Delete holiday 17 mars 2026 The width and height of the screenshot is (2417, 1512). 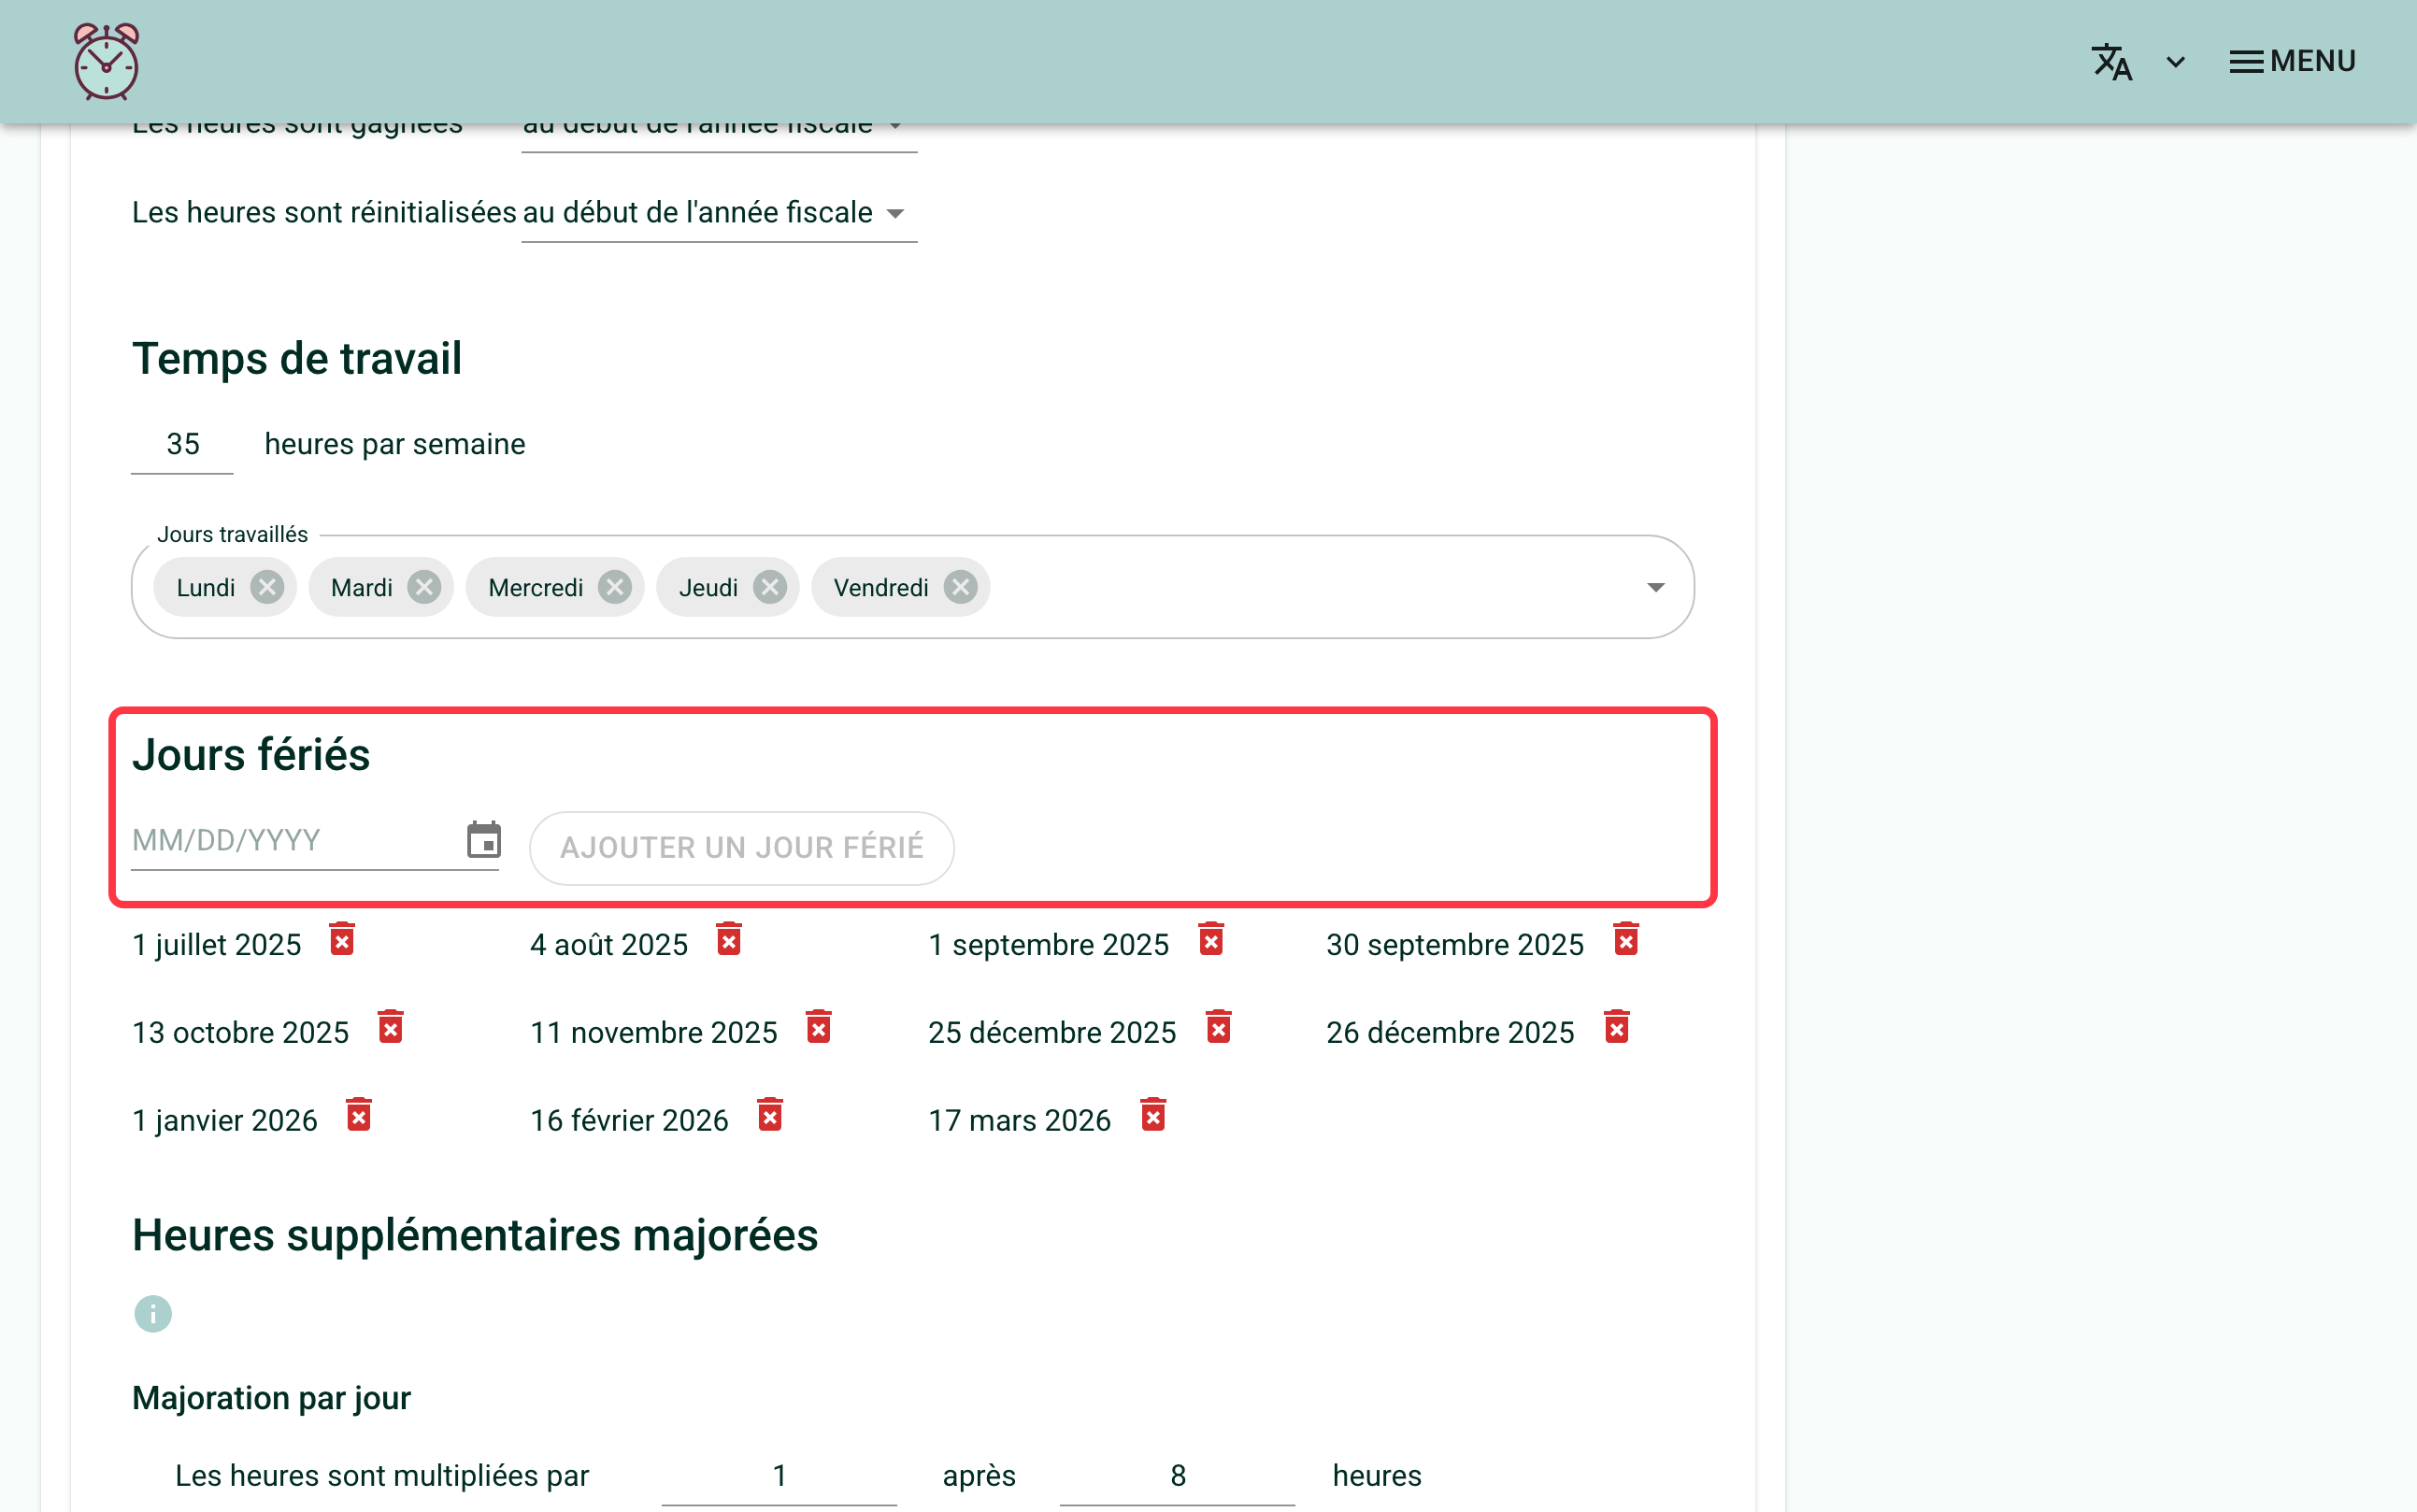tap(1153, 1116)
